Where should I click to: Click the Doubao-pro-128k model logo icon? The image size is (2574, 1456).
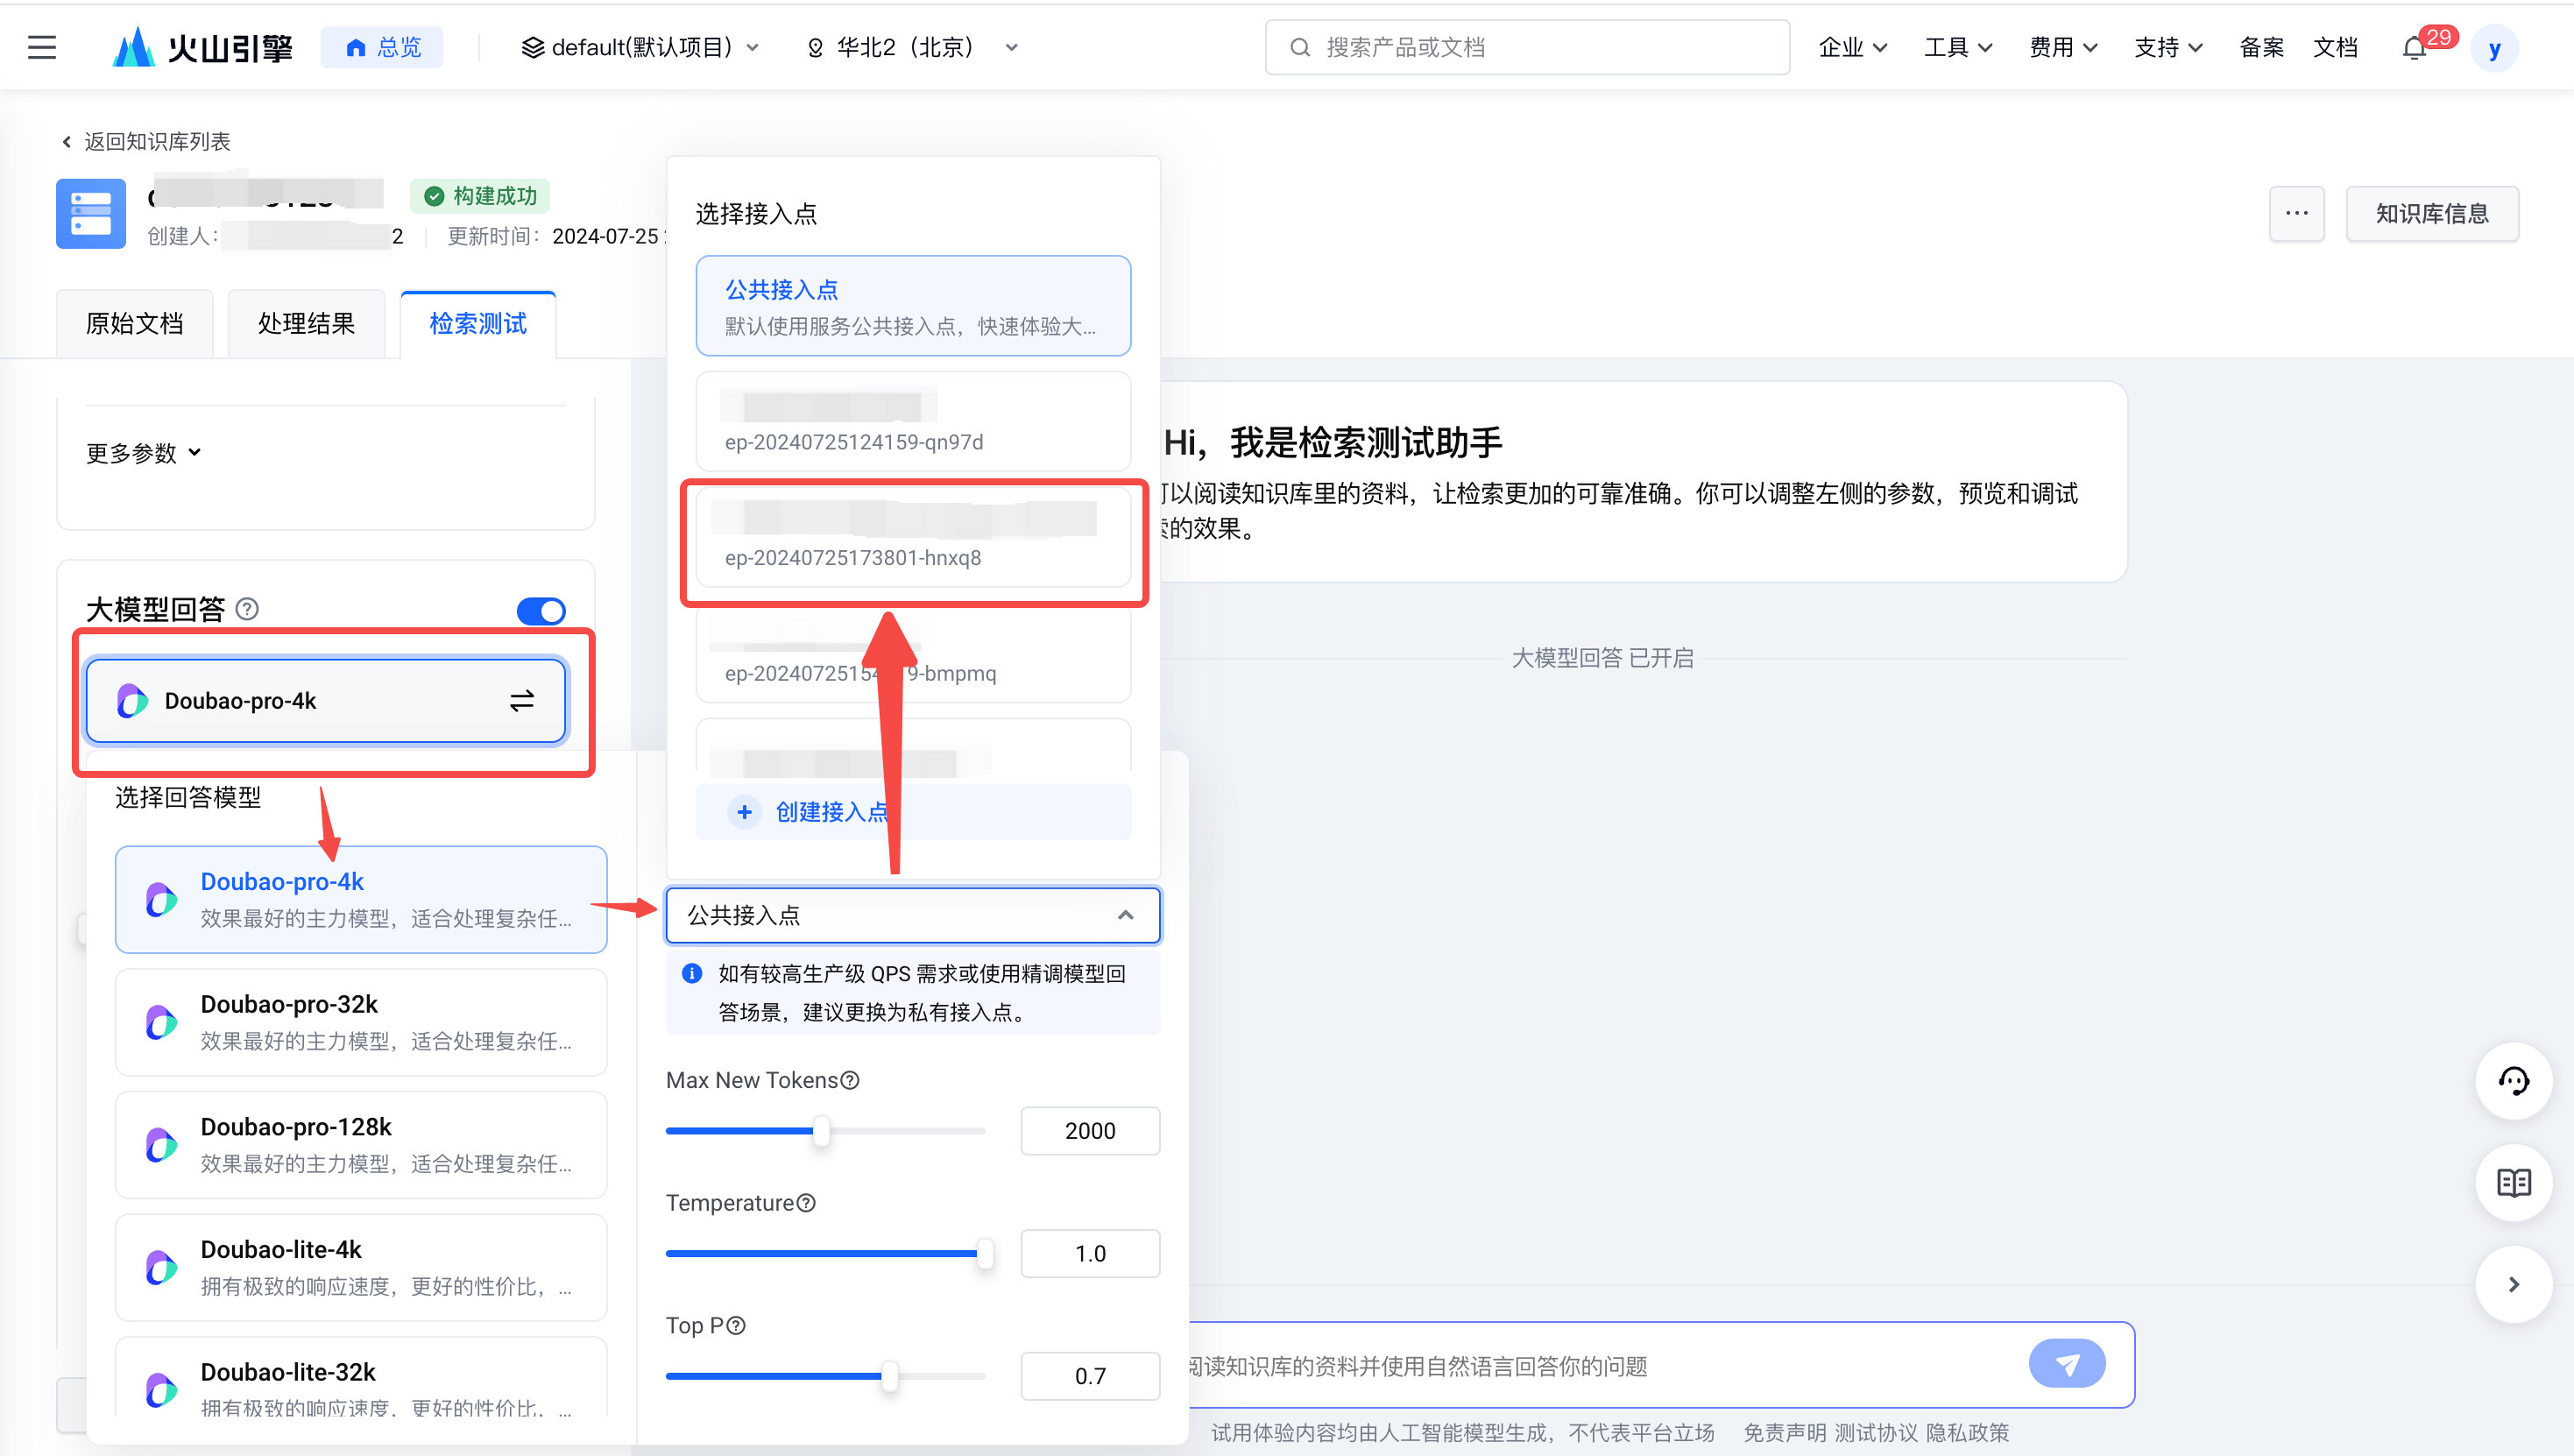coord(161,1145)
